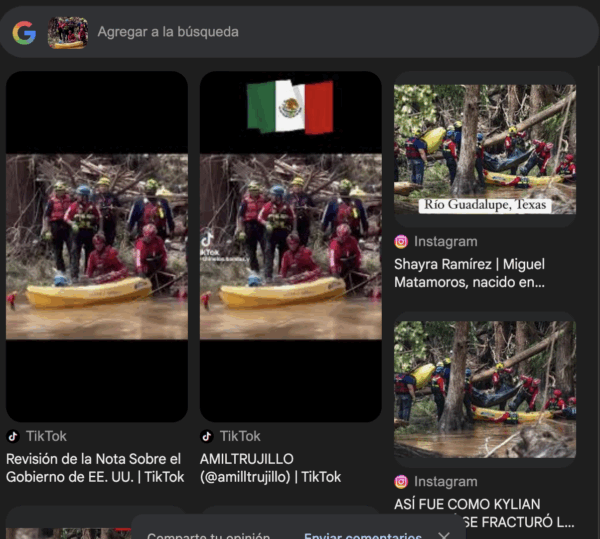The width and height of the screenshot is (600, 539).
Task: Open the first TikTok rescue boat image
Action: [97, 247]
